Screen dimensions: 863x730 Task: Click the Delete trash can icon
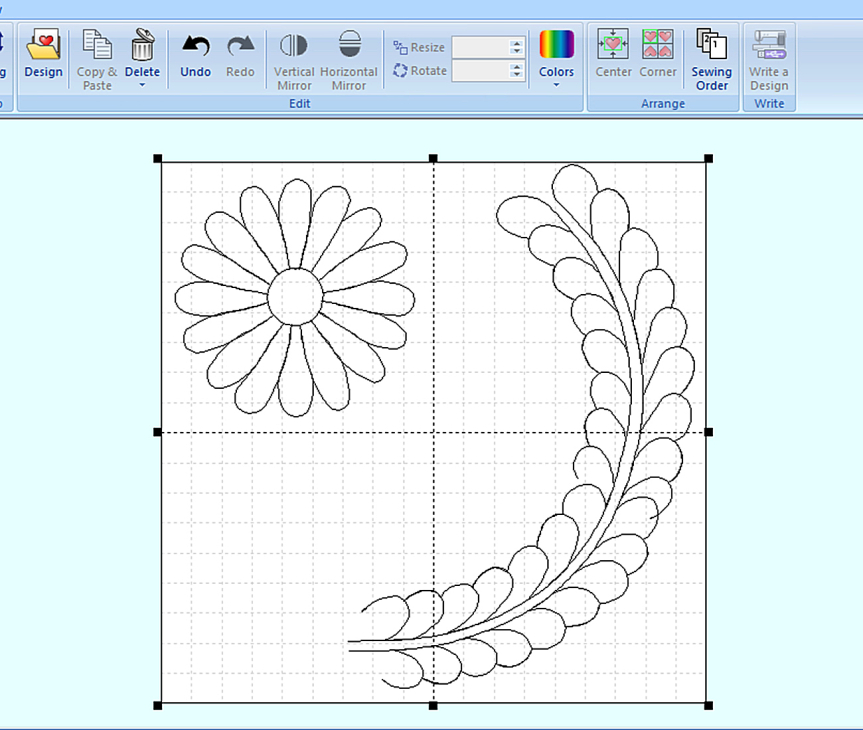142,45
